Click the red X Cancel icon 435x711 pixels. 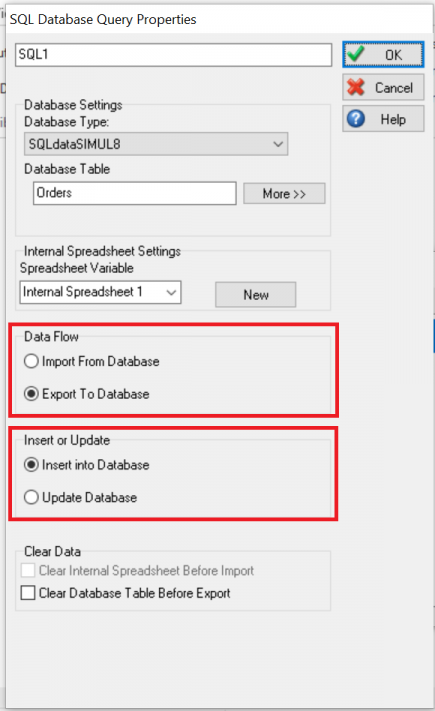(356, 87)
